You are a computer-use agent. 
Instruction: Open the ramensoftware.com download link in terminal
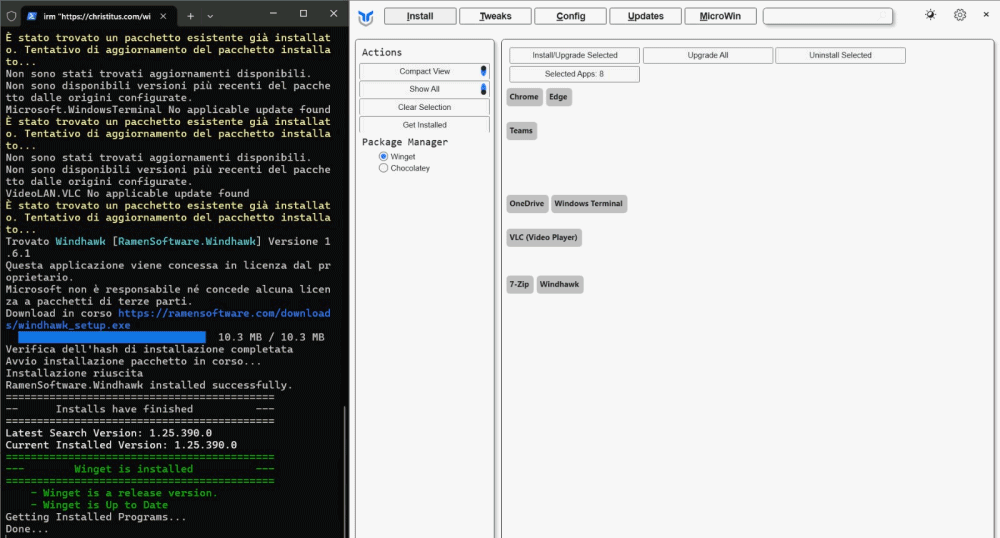coord(224,314)
